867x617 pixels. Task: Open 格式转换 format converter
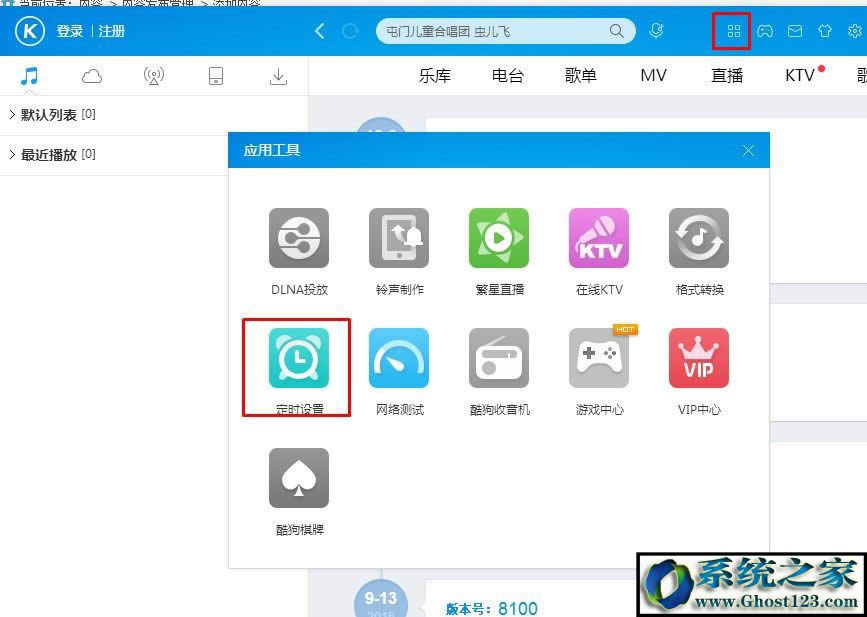tap(699, 238)
